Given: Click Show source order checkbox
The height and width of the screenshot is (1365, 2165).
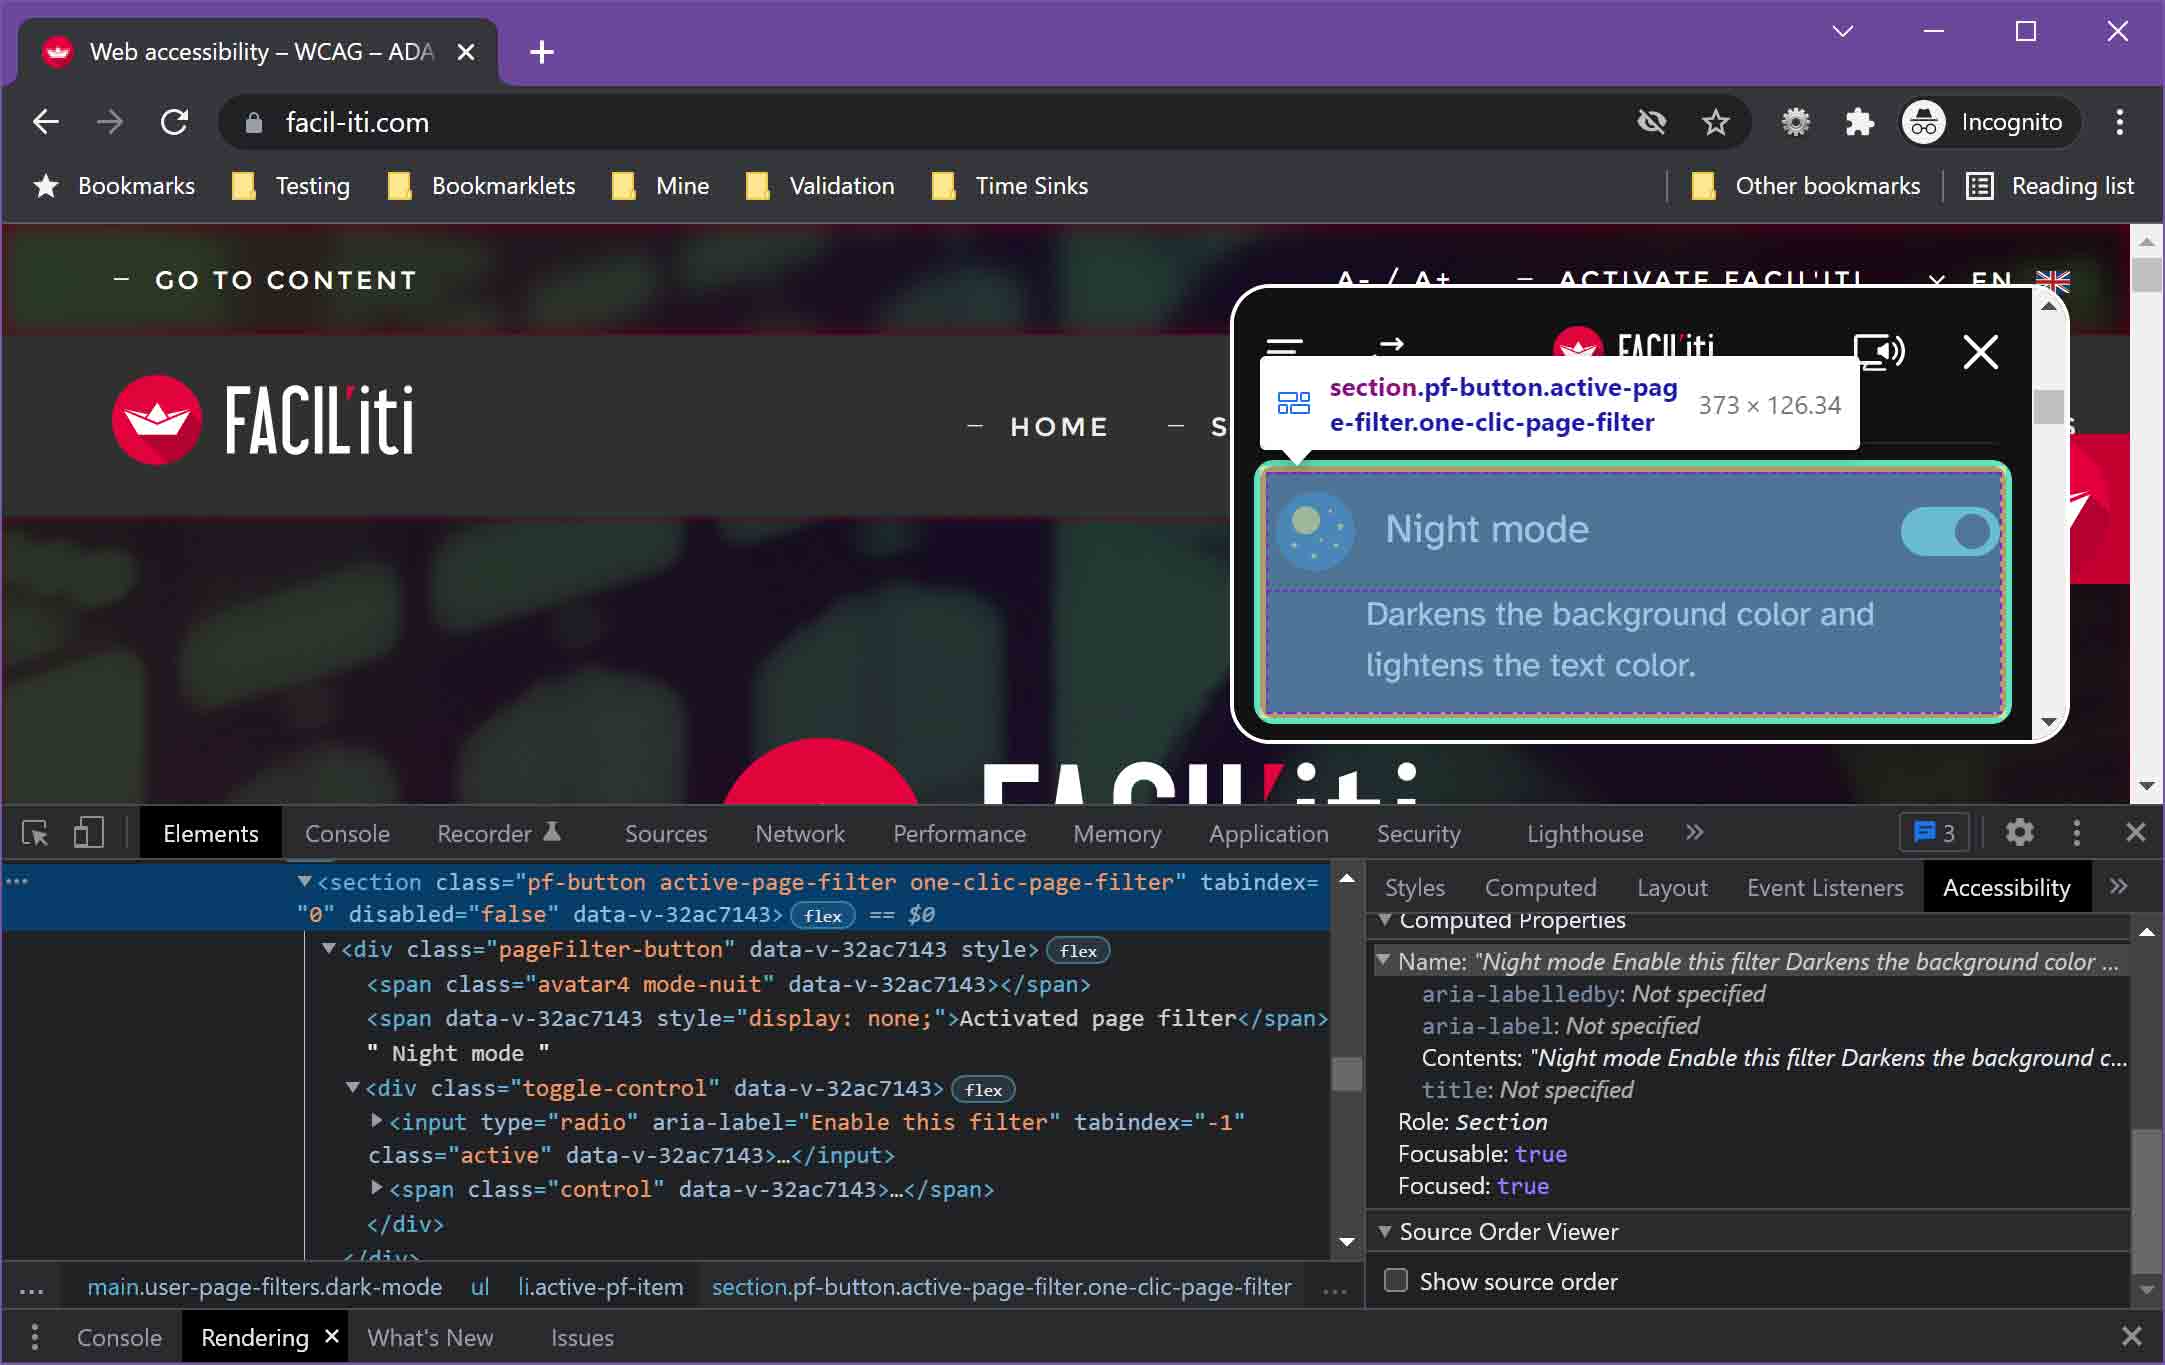Looking at the screenshot, I should (1393, 1280).
